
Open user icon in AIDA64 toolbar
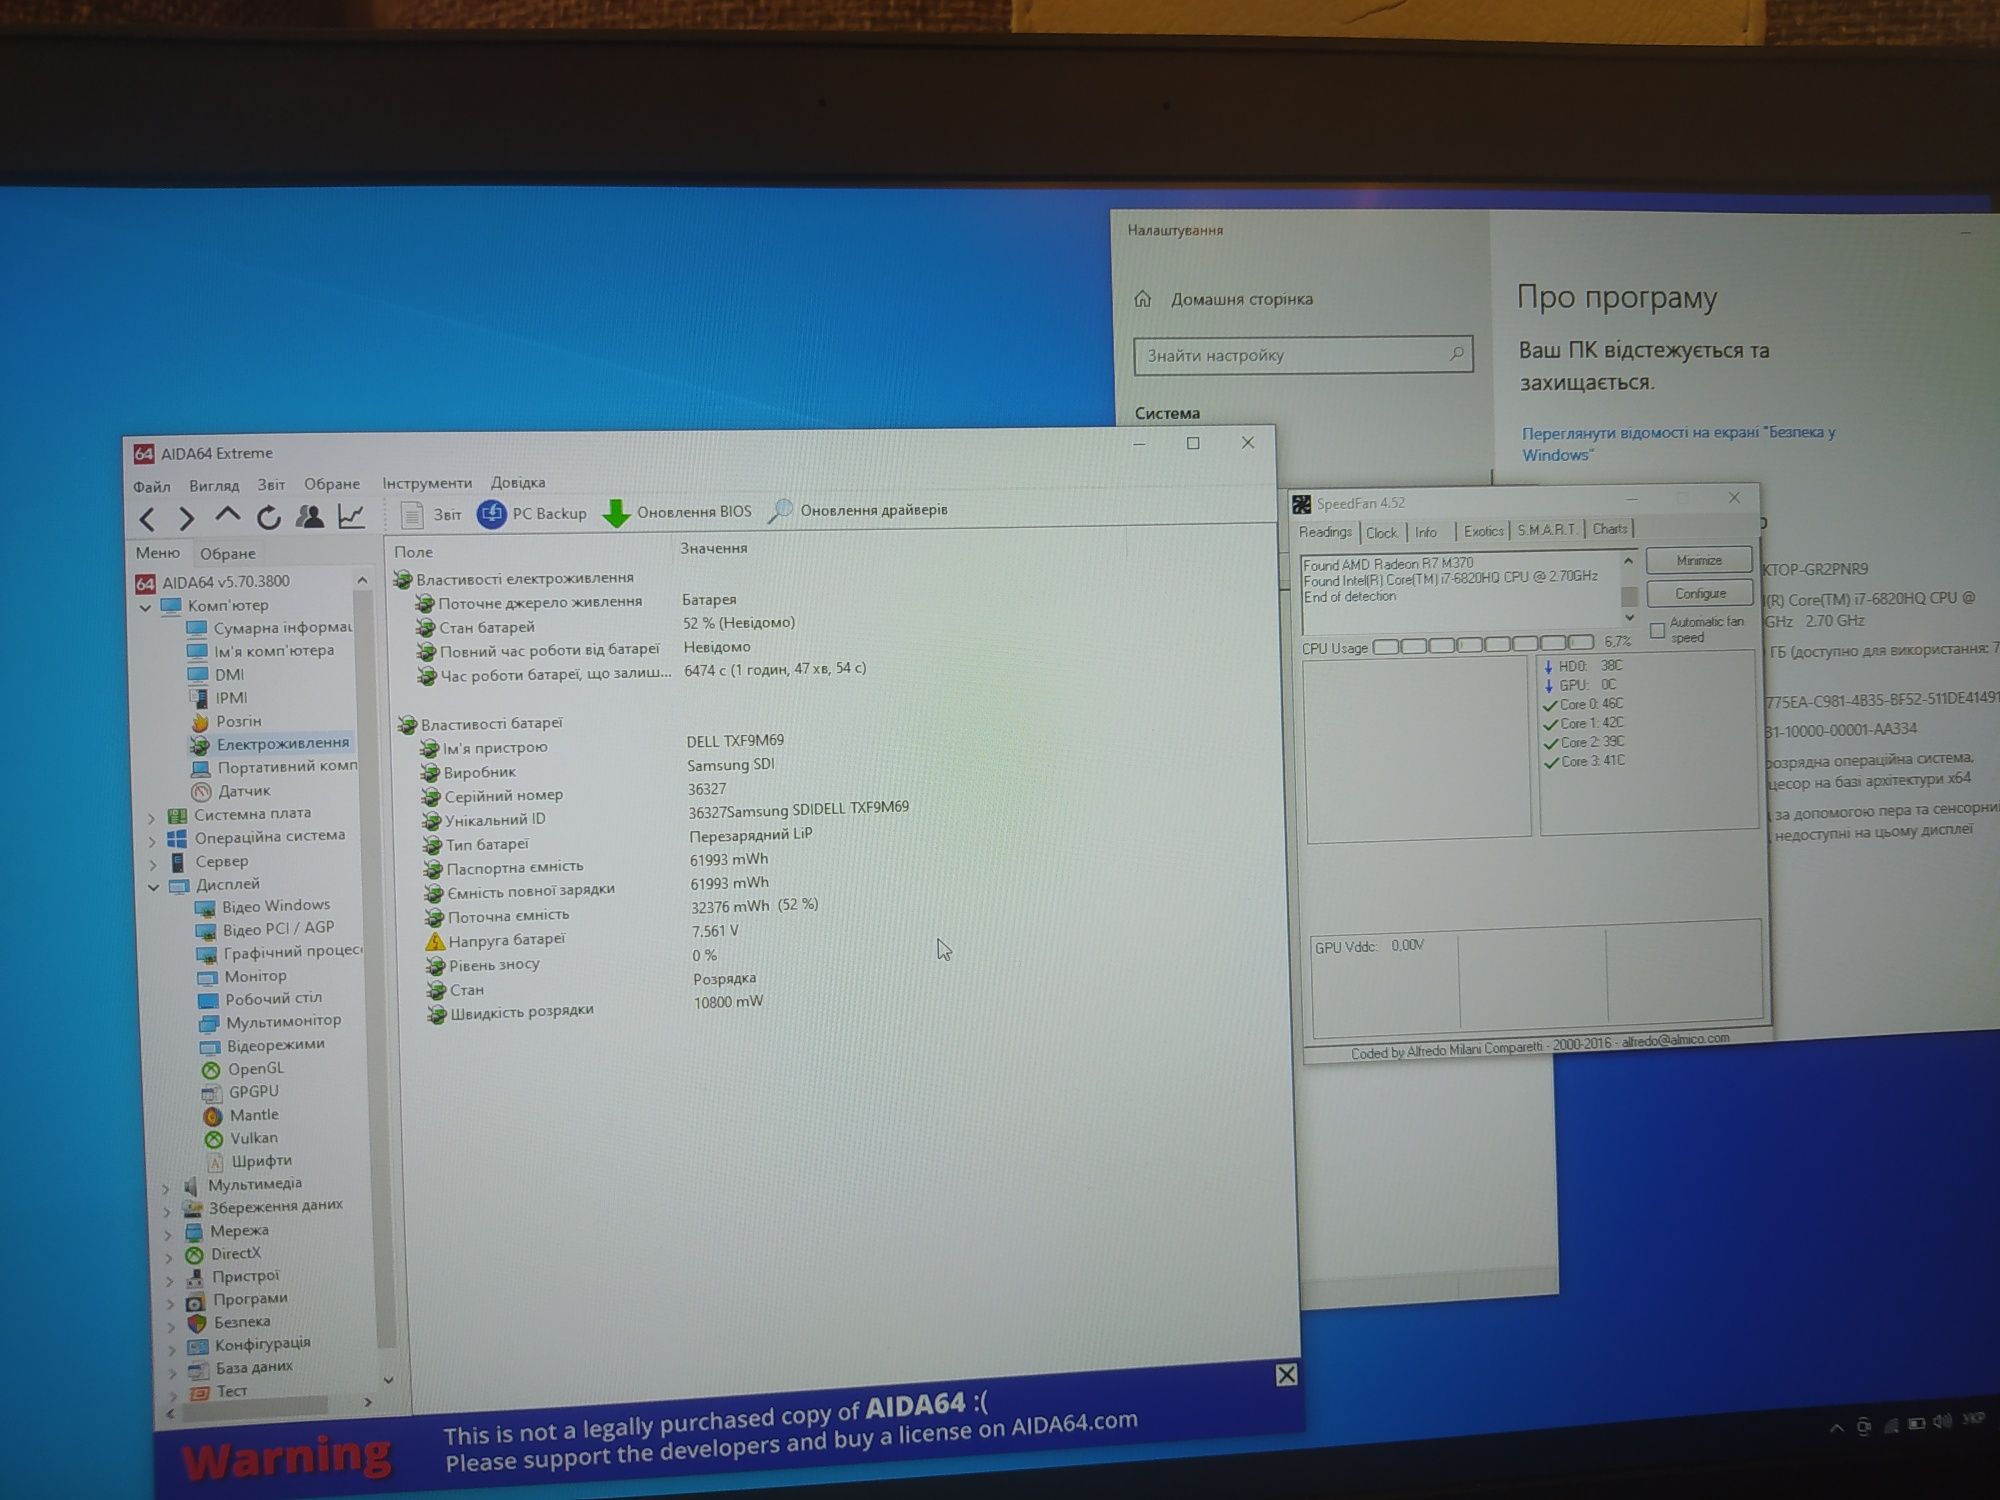(310, 516)
